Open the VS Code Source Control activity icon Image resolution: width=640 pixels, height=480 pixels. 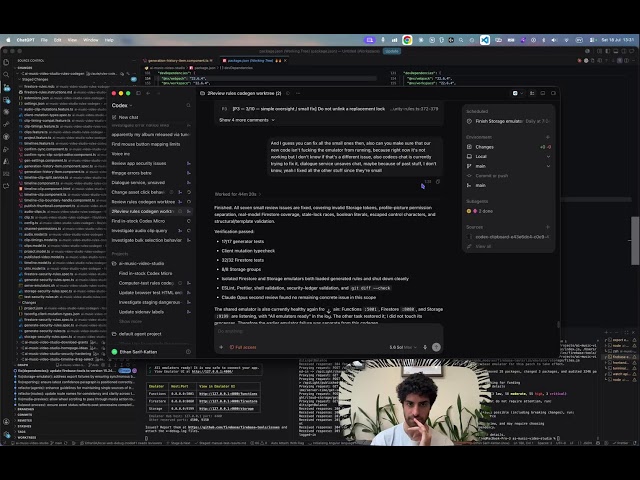click(7, 87)
